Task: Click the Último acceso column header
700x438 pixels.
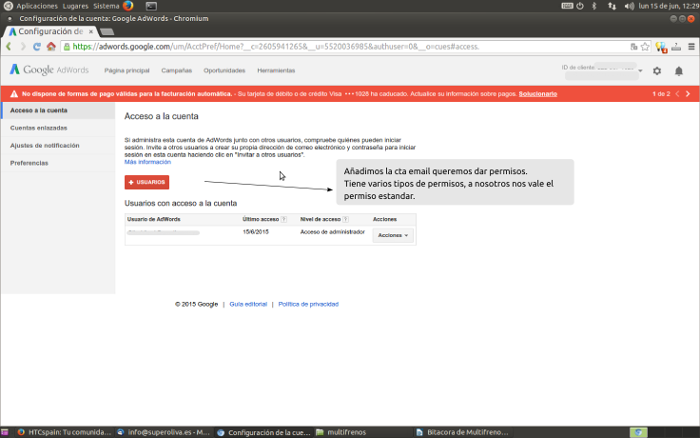Action: [x=260, y=219]
